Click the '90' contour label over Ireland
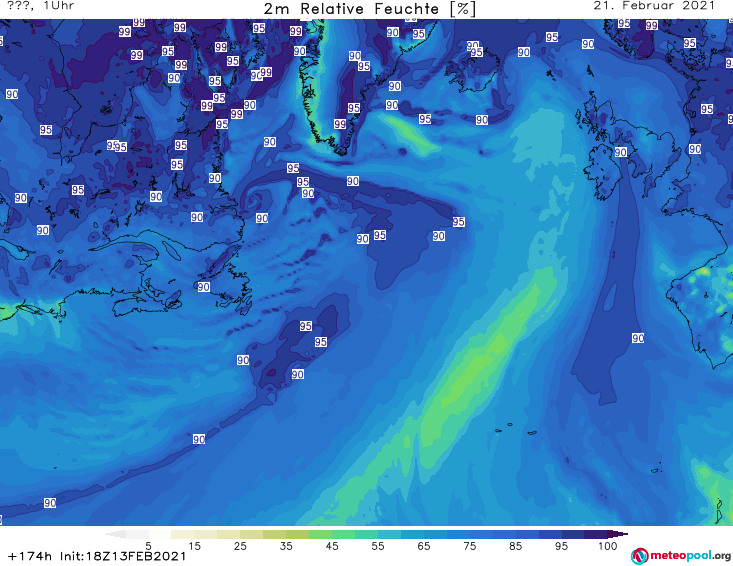Screen dimensions: 733x566 620,152
